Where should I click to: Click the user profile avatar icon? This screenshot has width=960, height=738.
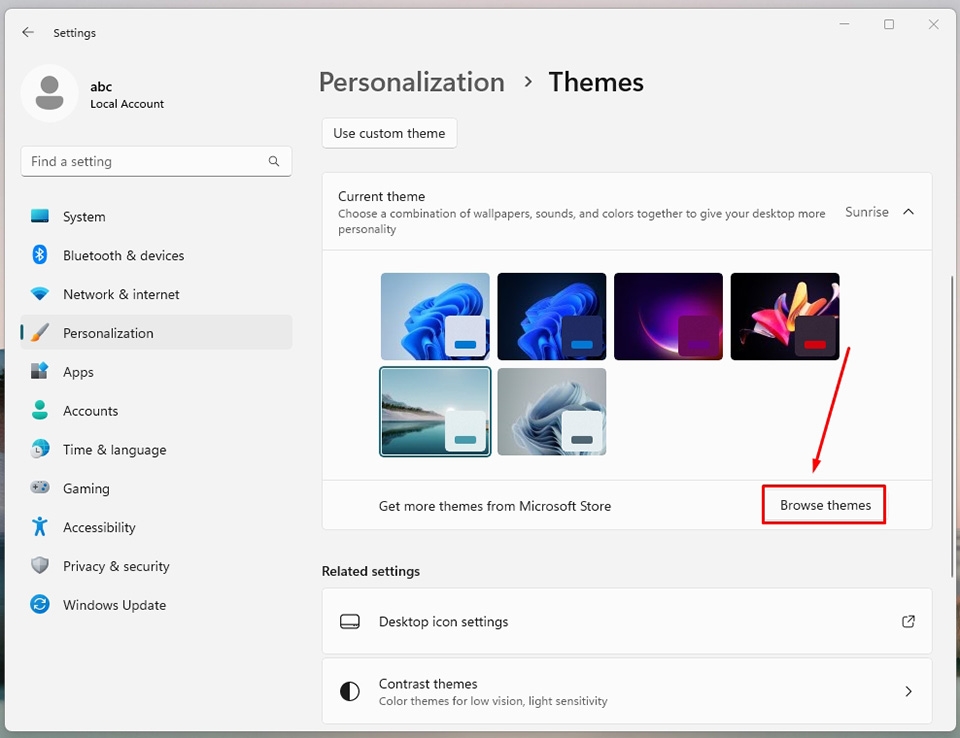click(50, 93)
